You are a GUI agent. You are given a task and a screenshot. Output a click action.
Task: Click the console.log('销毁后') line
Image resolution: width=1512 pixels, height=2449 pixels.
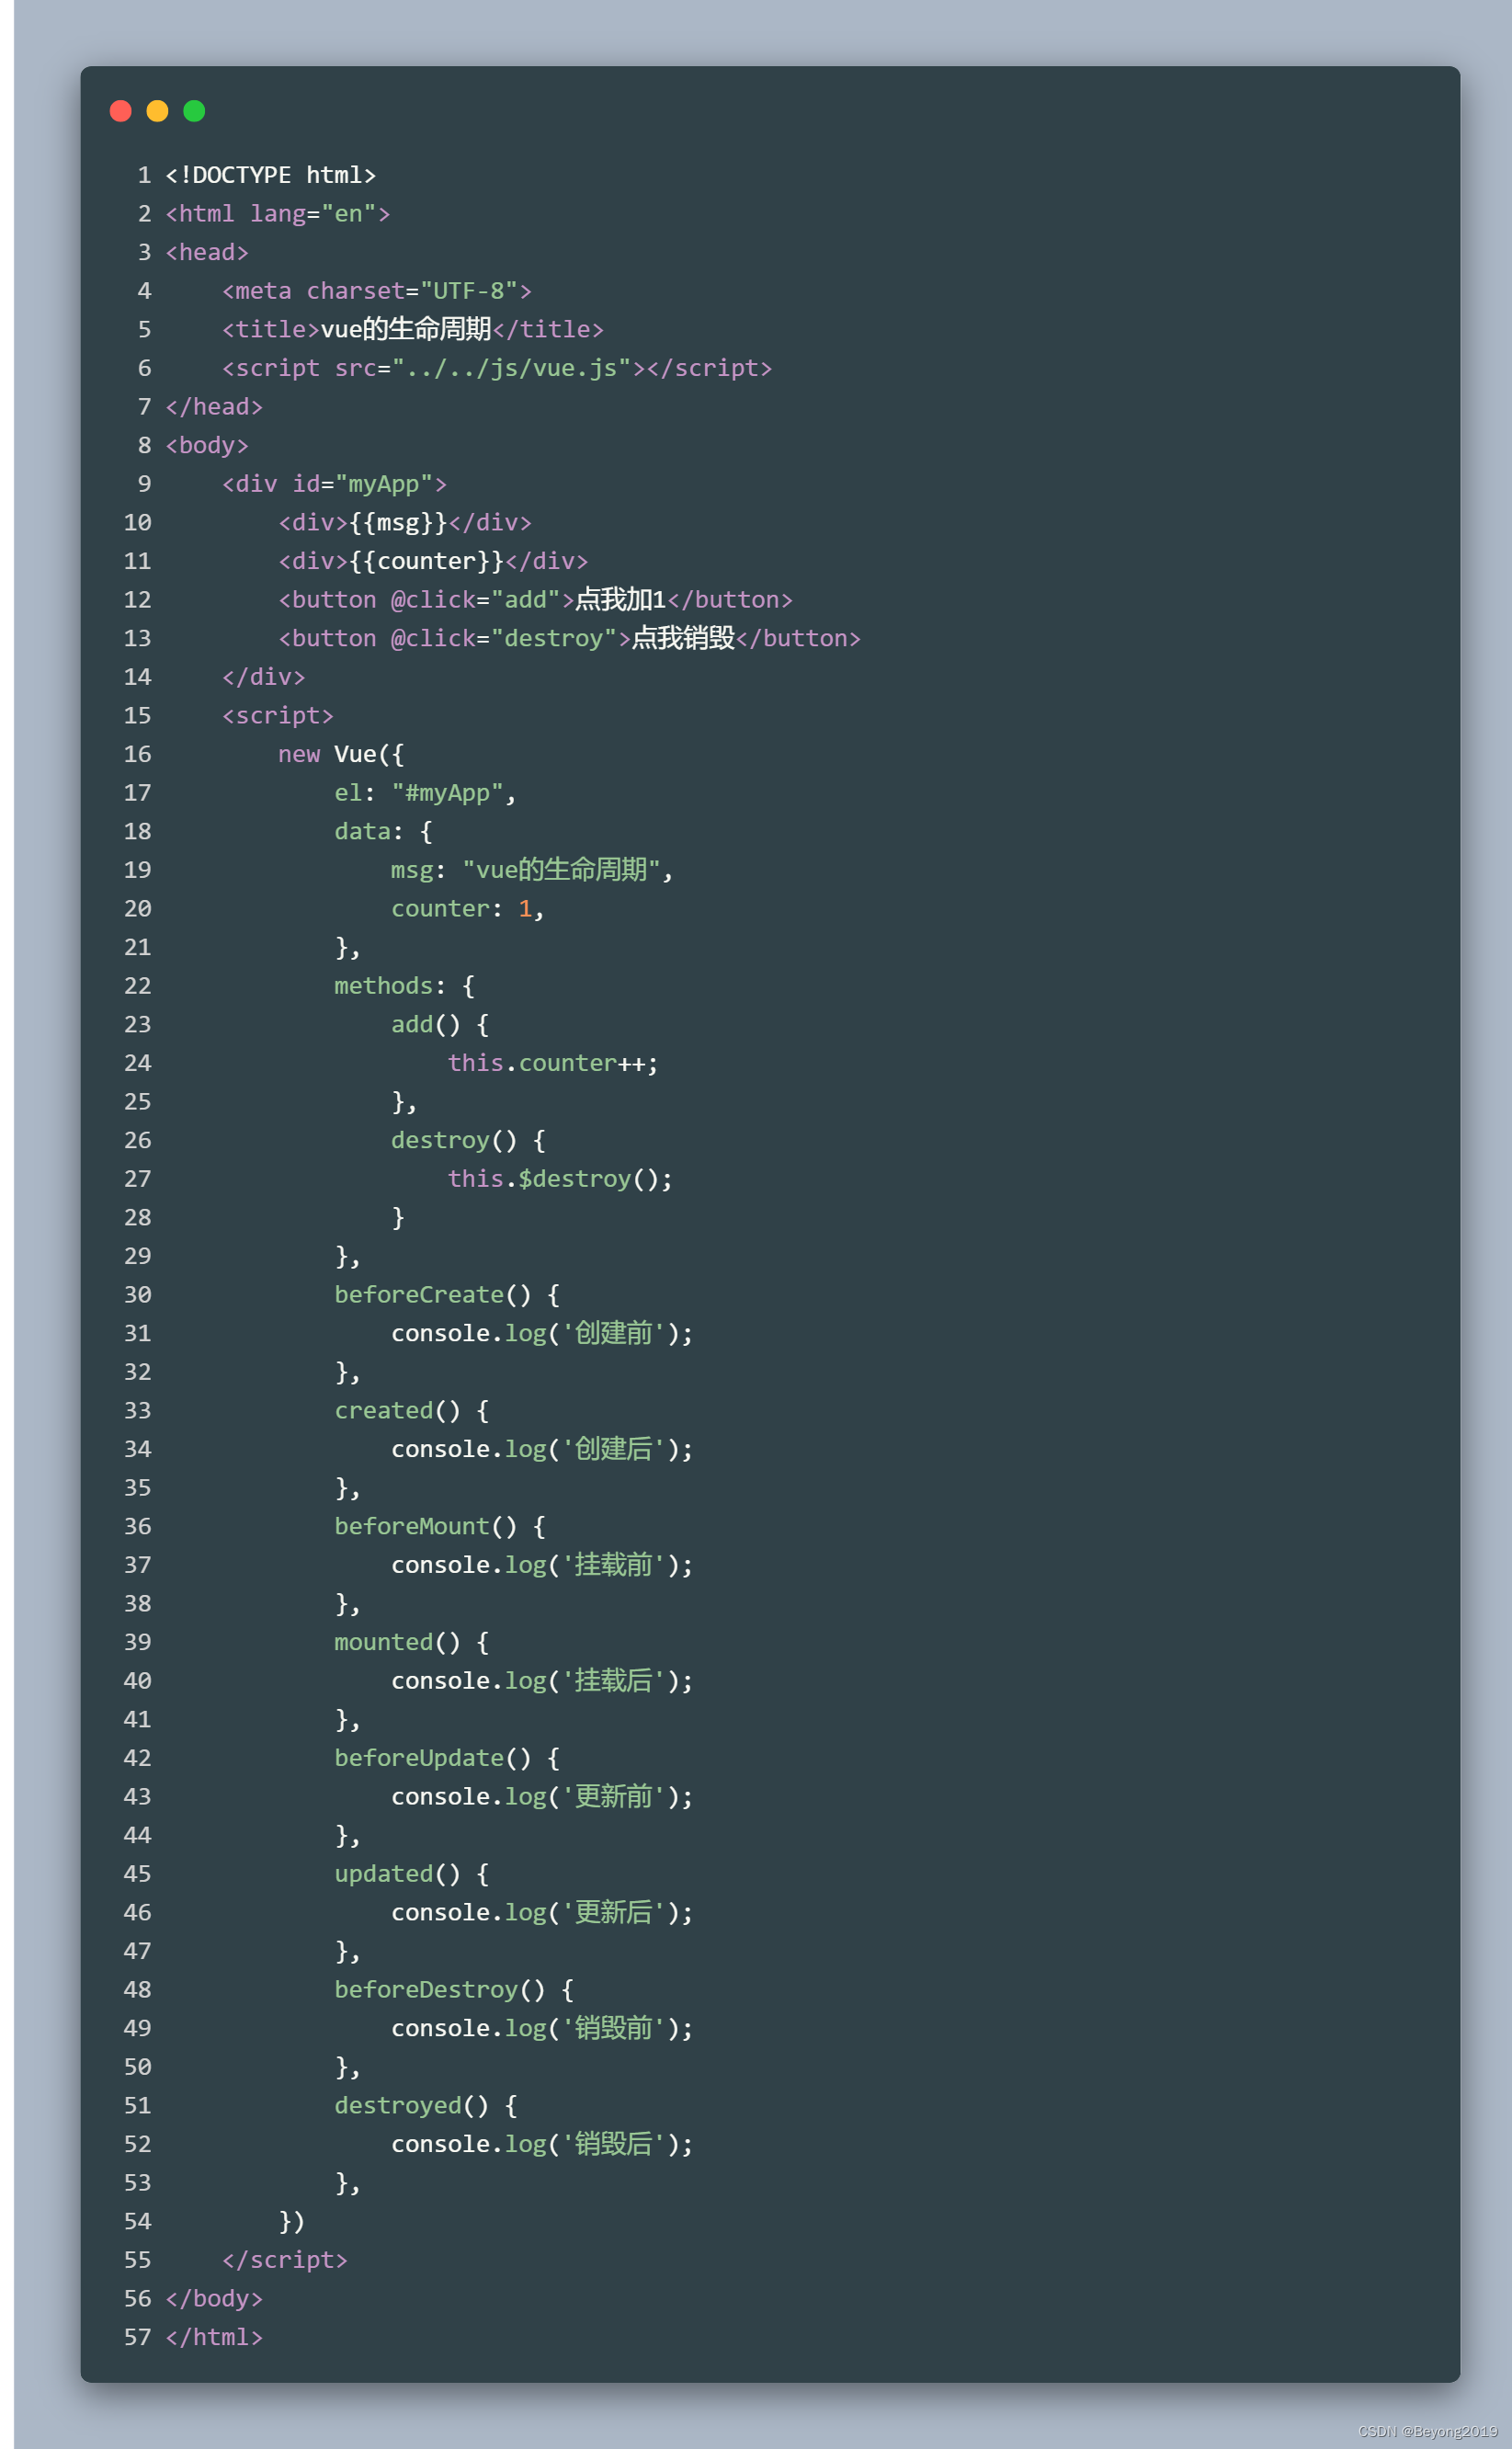click(x=542, y=2146)
